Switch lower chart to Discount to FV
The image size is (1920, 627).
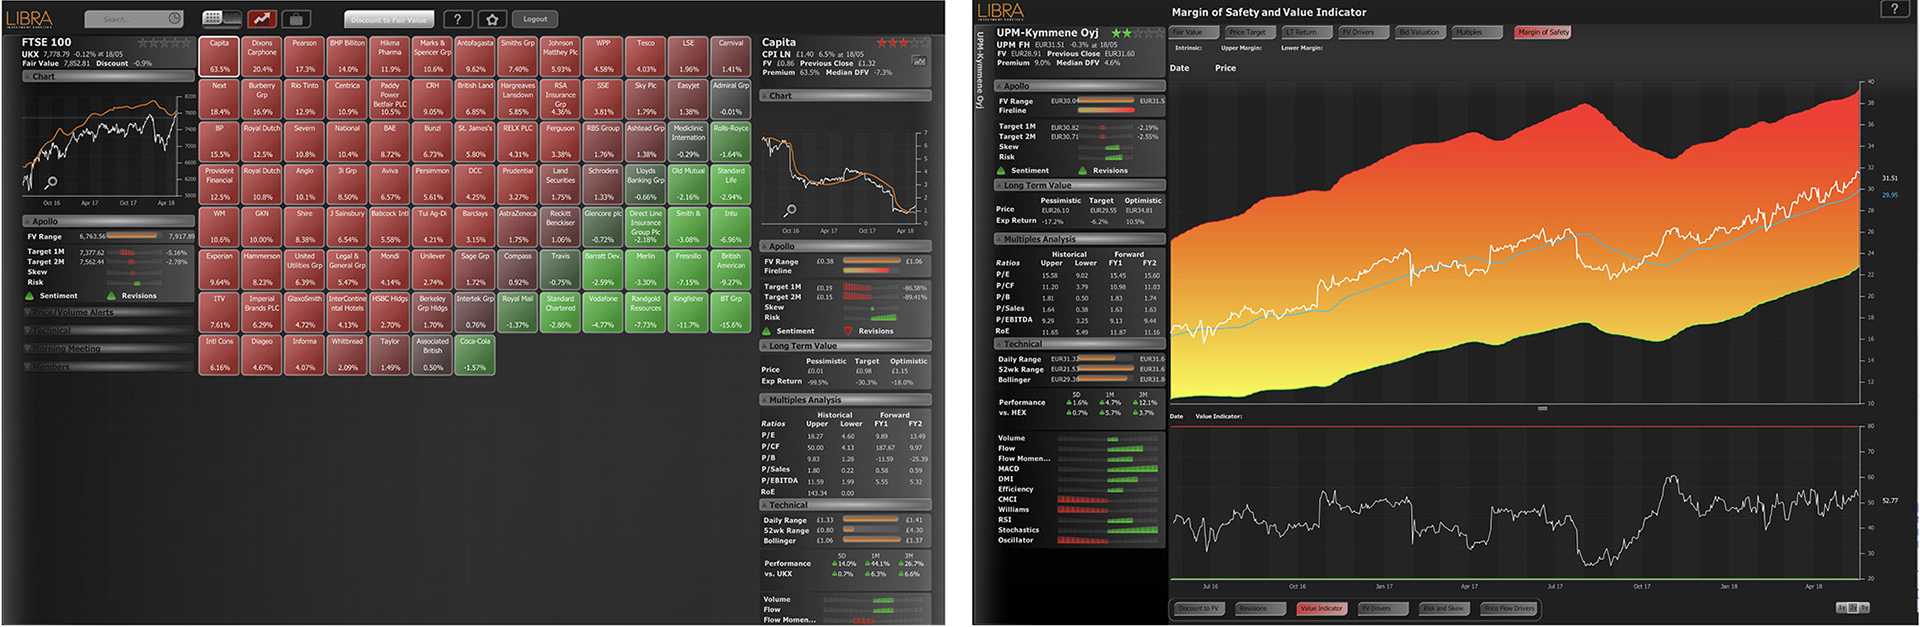point(1198,608)
